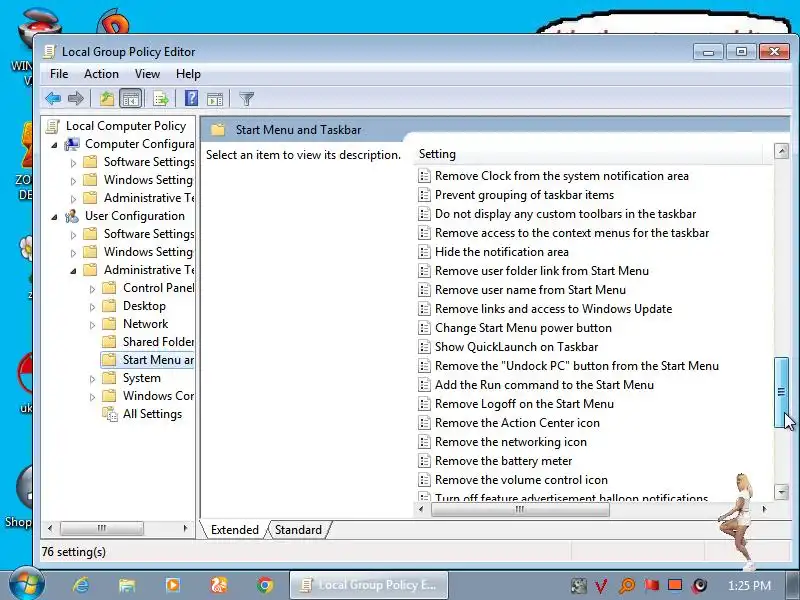Click the taskbar clock showing 1:25 PM
800x600 pixels.
pyautogui.click(x=749, y=585)
